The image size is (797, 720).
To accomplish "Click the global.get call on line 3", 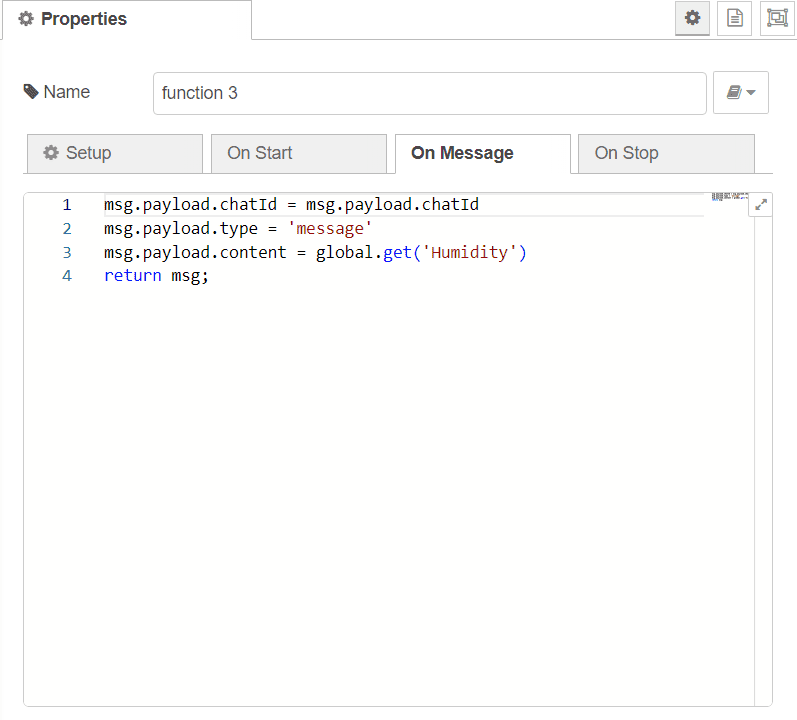I will click(x=421, y=253).
